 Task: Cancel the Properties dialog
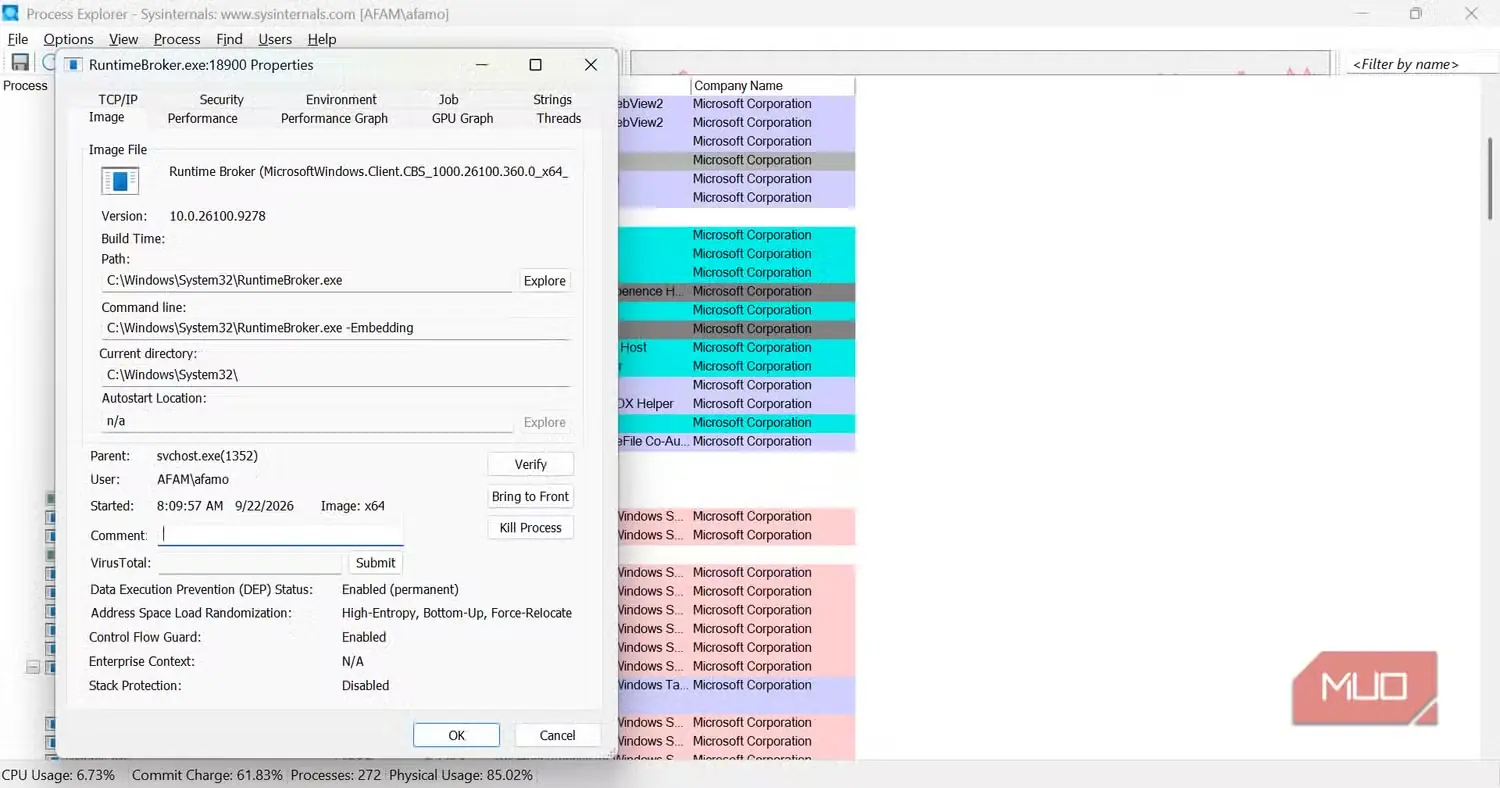coord(557,735)
